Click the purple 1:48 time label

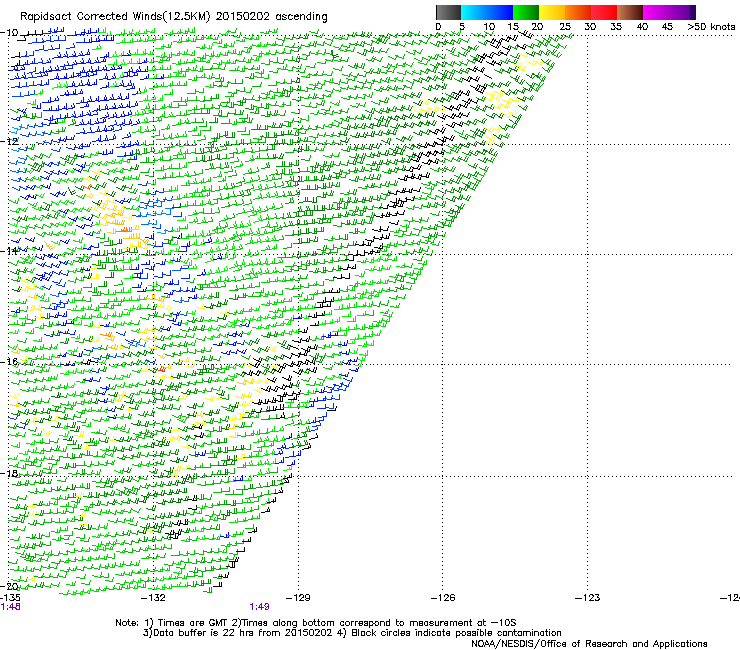(10, 607)
